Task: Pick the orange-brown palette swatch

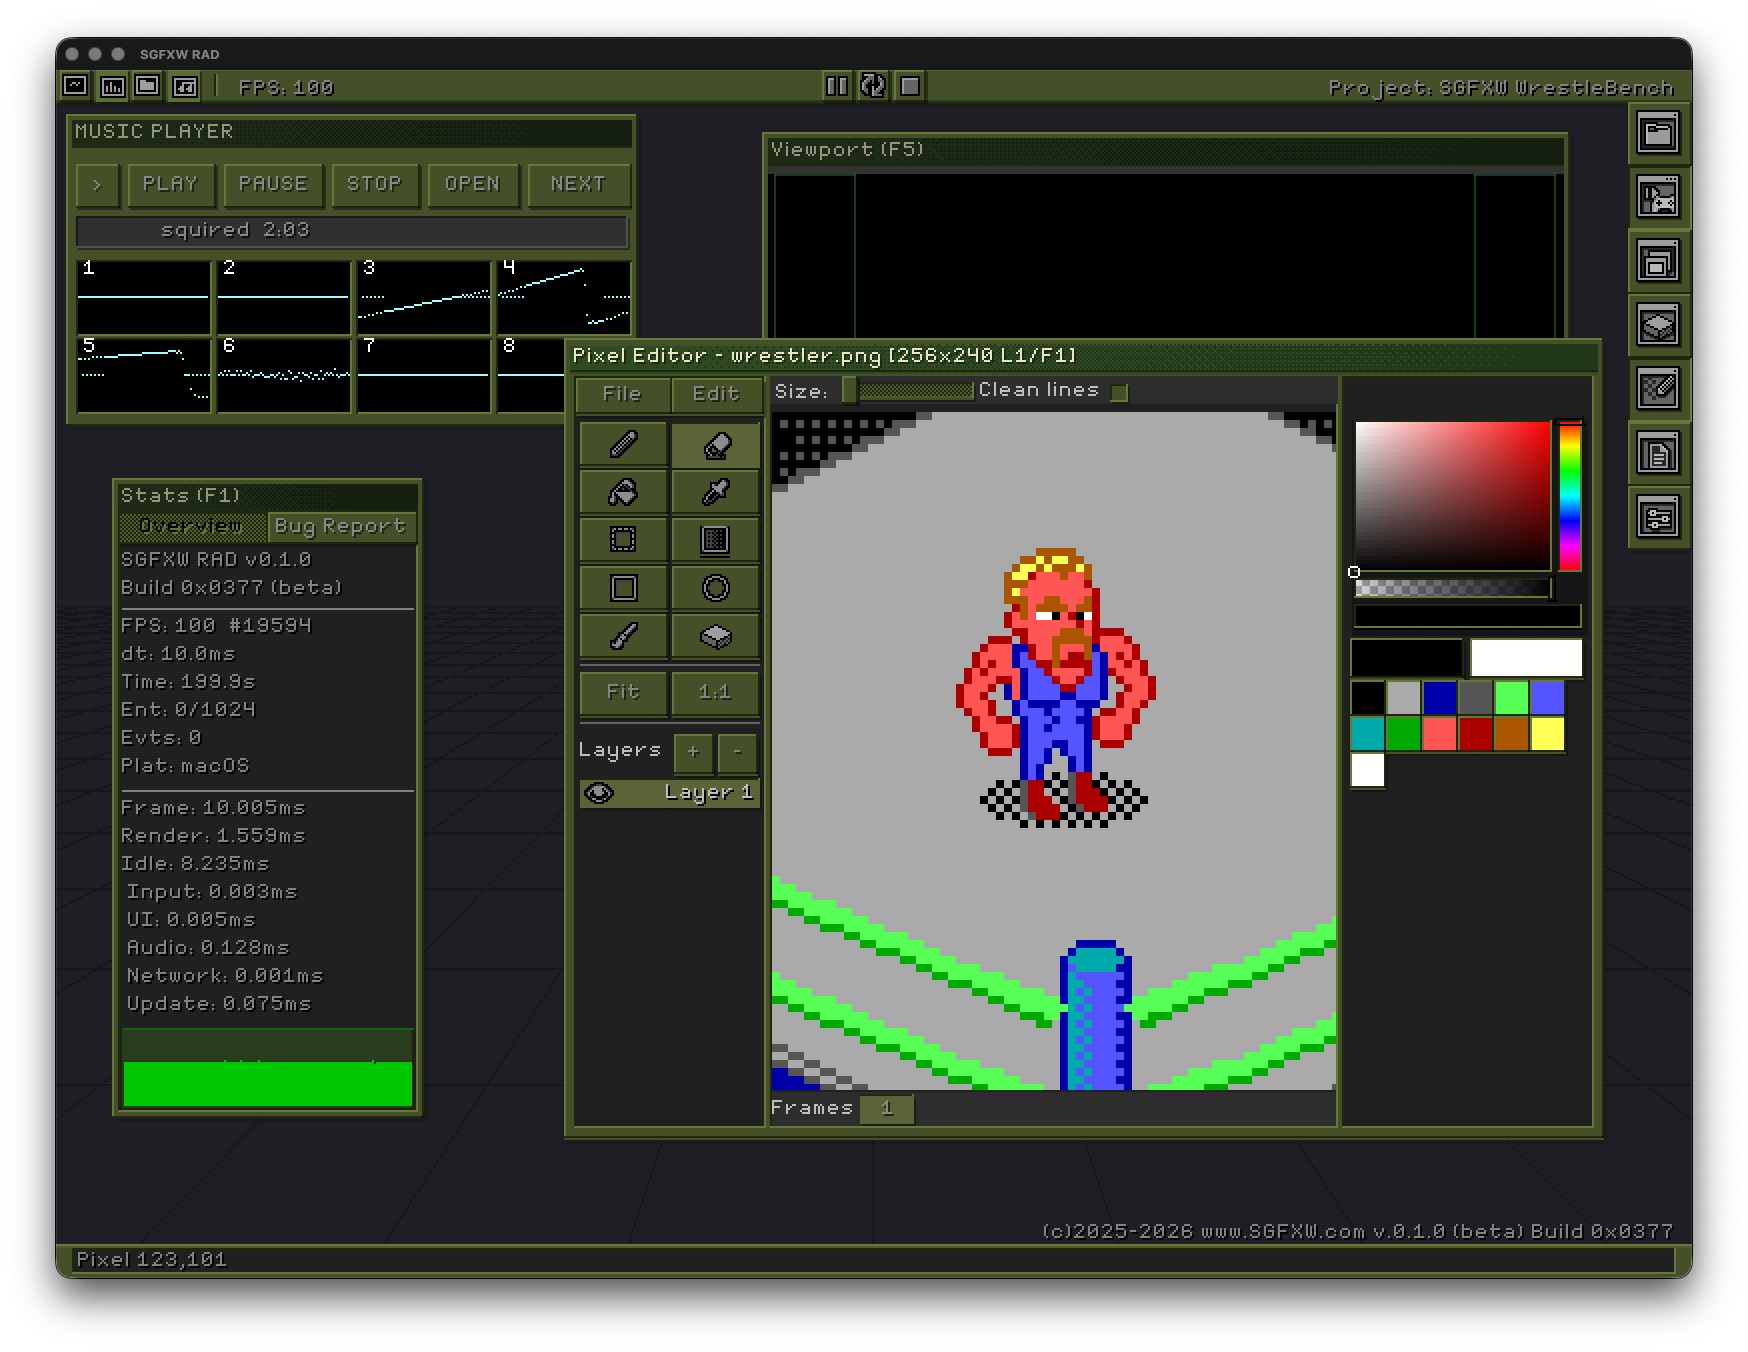Action: pyautogui.click(x=1512, y=734)
